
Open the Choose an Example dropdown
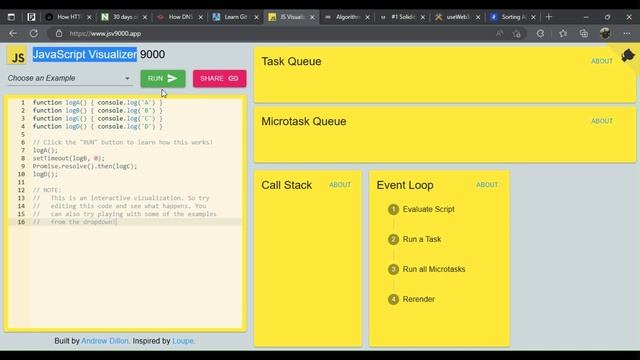point(69,78)
